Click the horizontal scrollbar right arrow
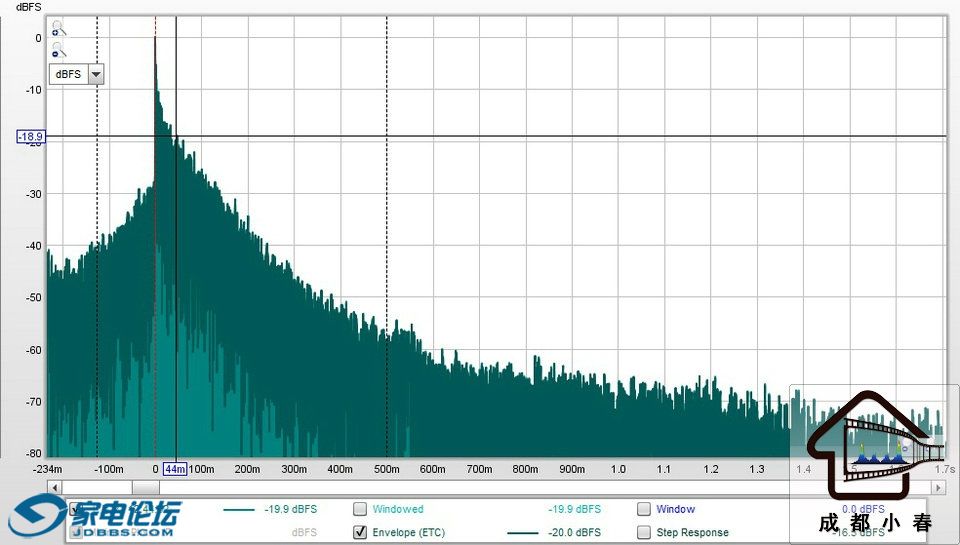960x545 pixels. (x=938, y=488)
